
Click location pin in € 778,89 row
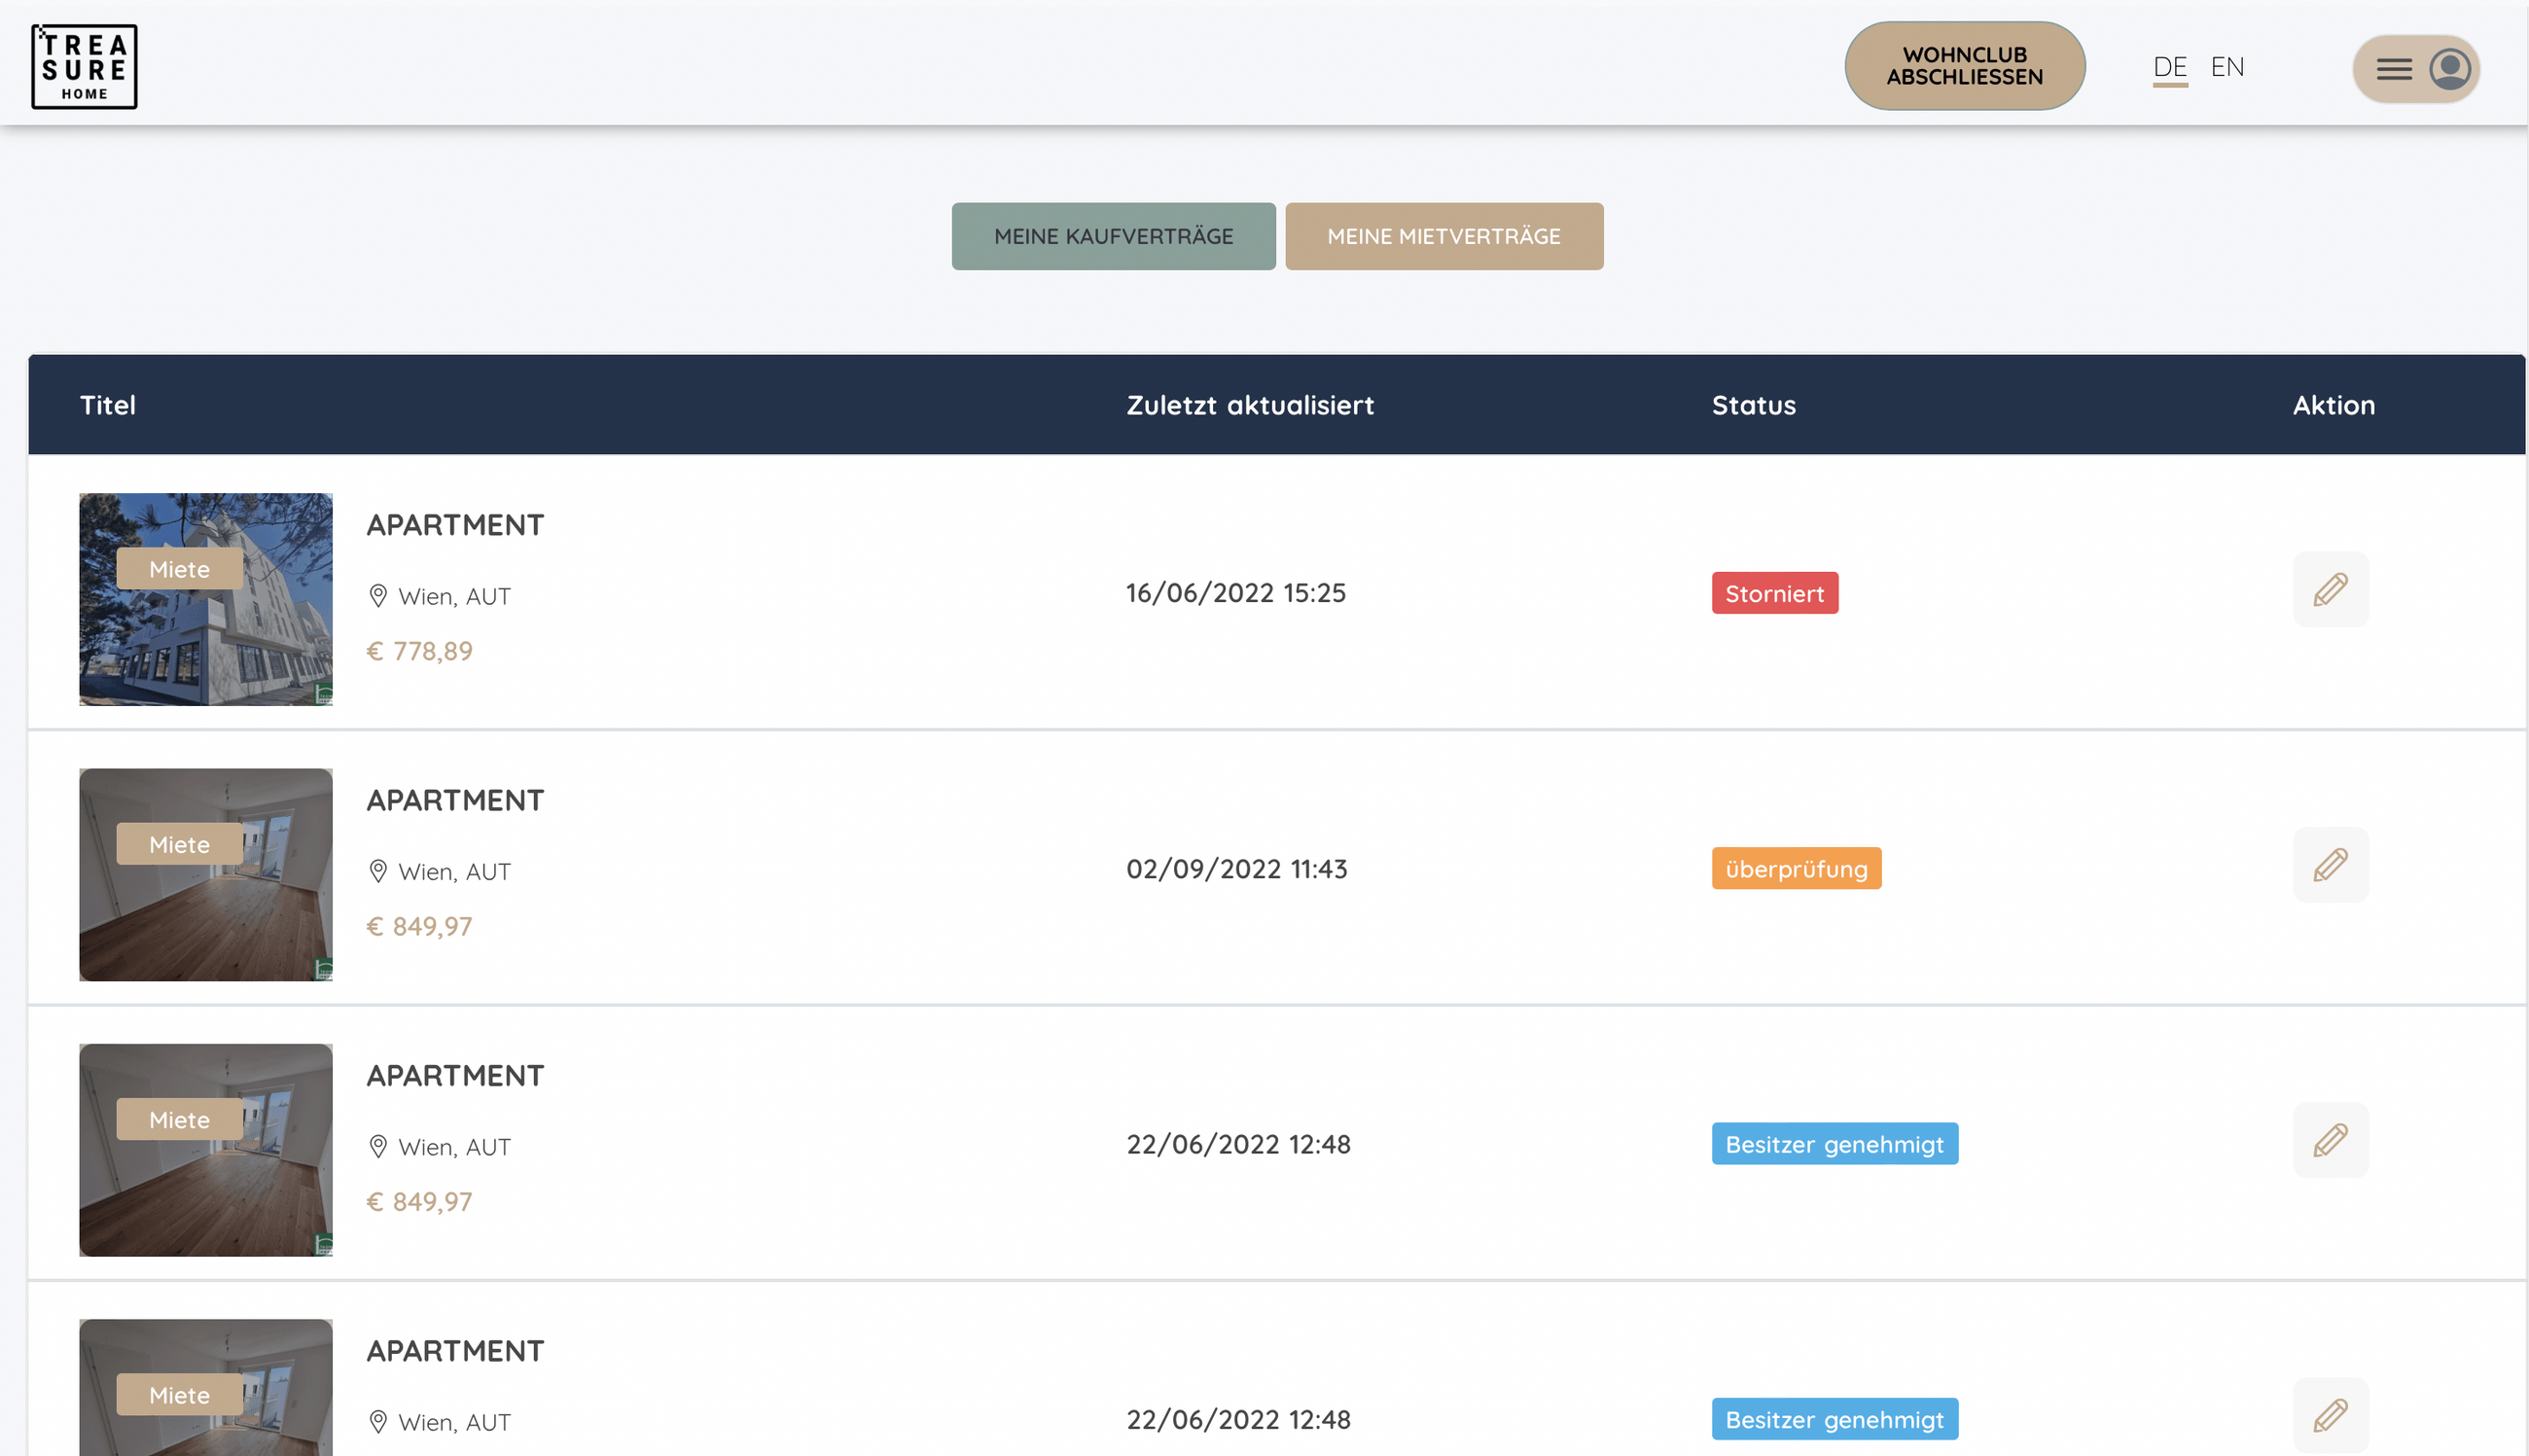tap(378, 596)
